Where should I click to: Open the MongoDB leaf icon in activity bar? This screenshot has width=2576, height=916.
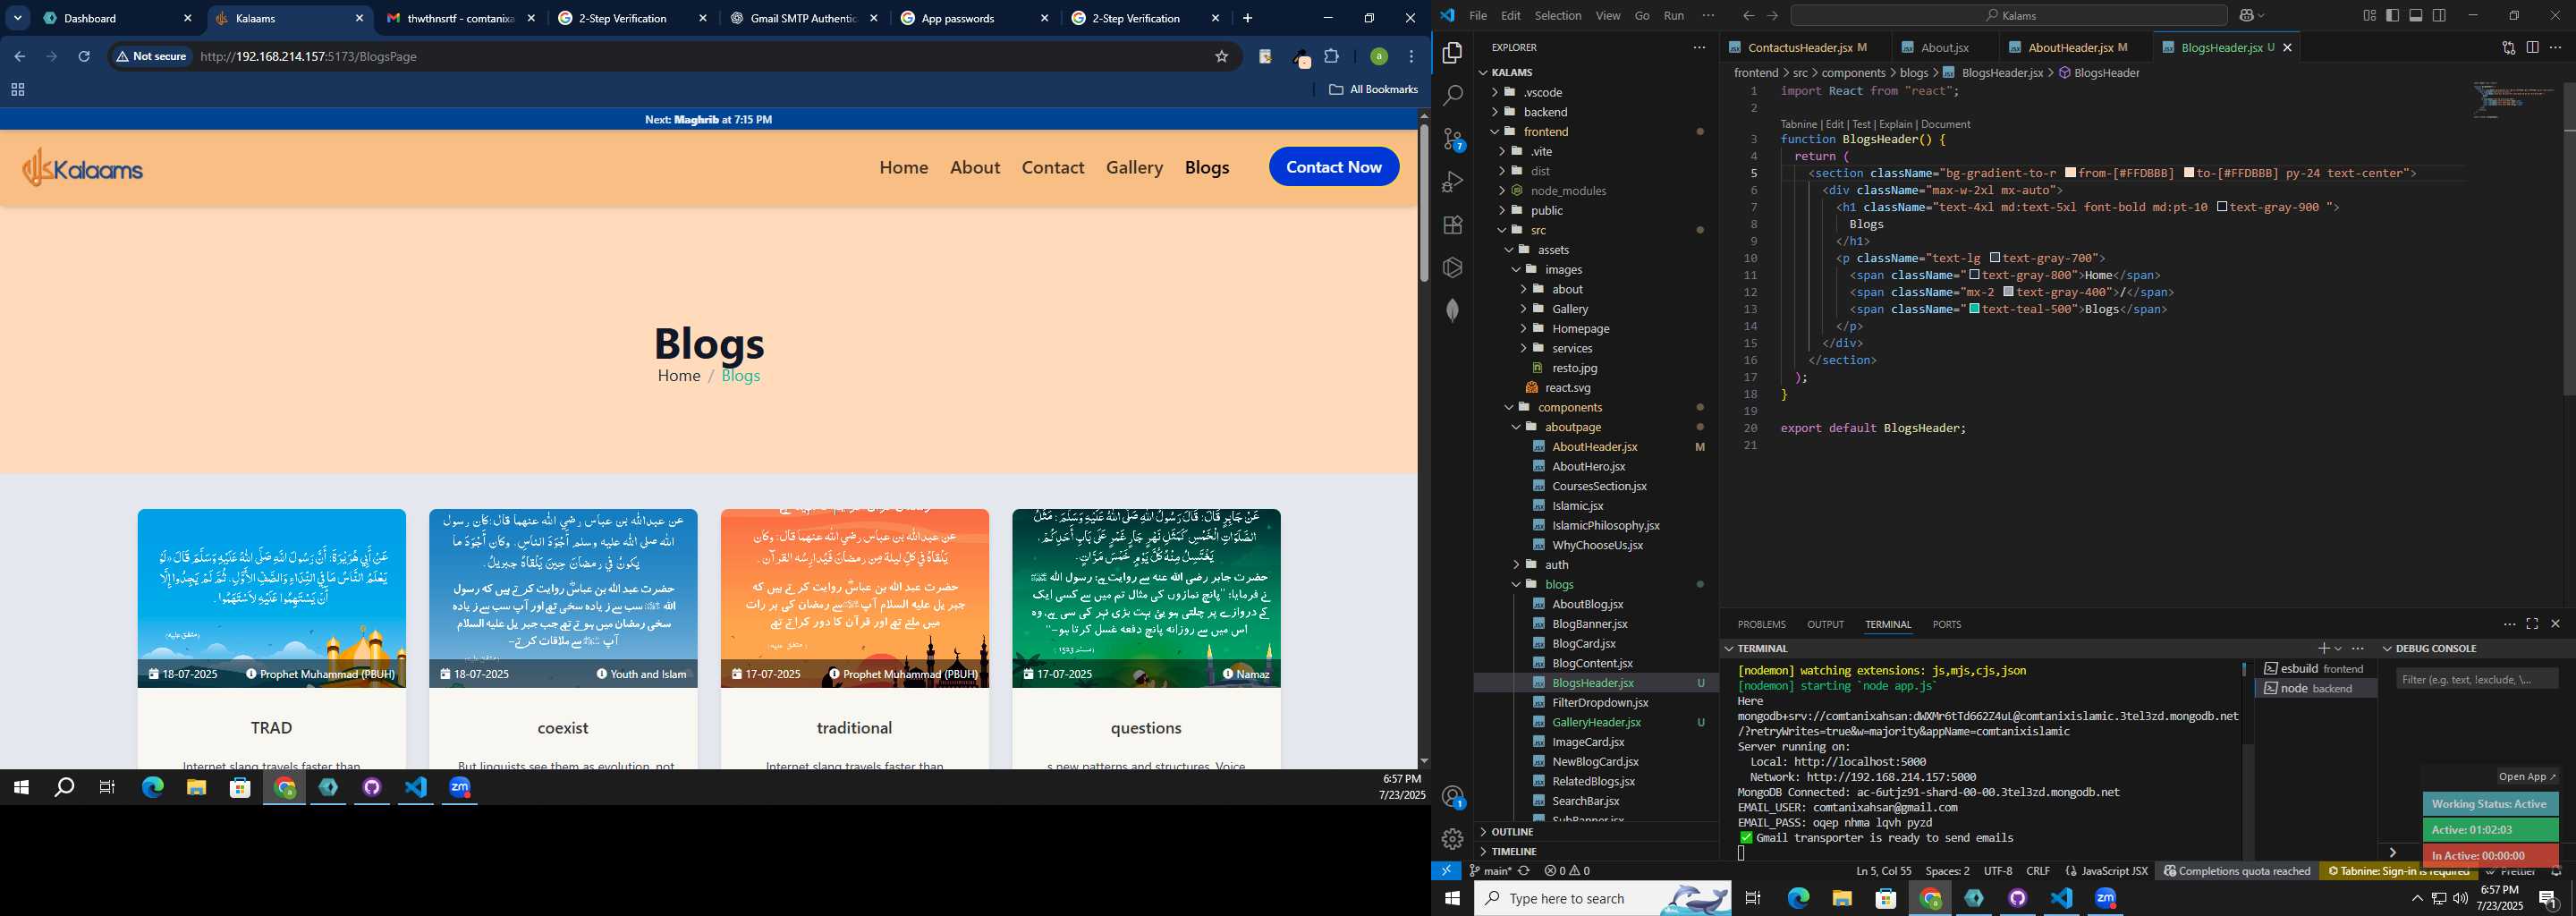point(1453,310)
